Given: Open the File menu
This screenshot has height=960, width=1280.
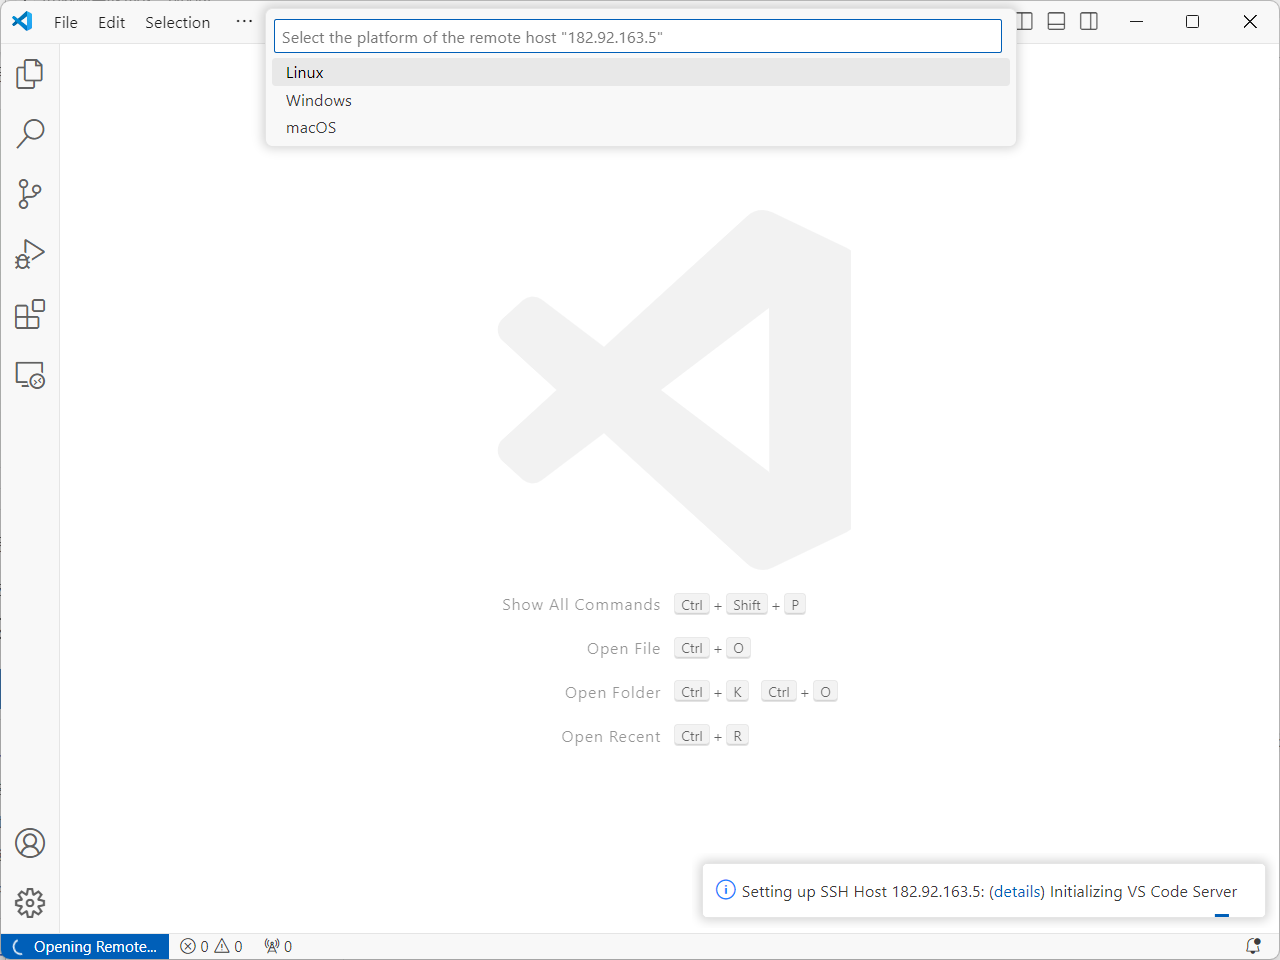Looking at the screenshot, I should point(66,22).
